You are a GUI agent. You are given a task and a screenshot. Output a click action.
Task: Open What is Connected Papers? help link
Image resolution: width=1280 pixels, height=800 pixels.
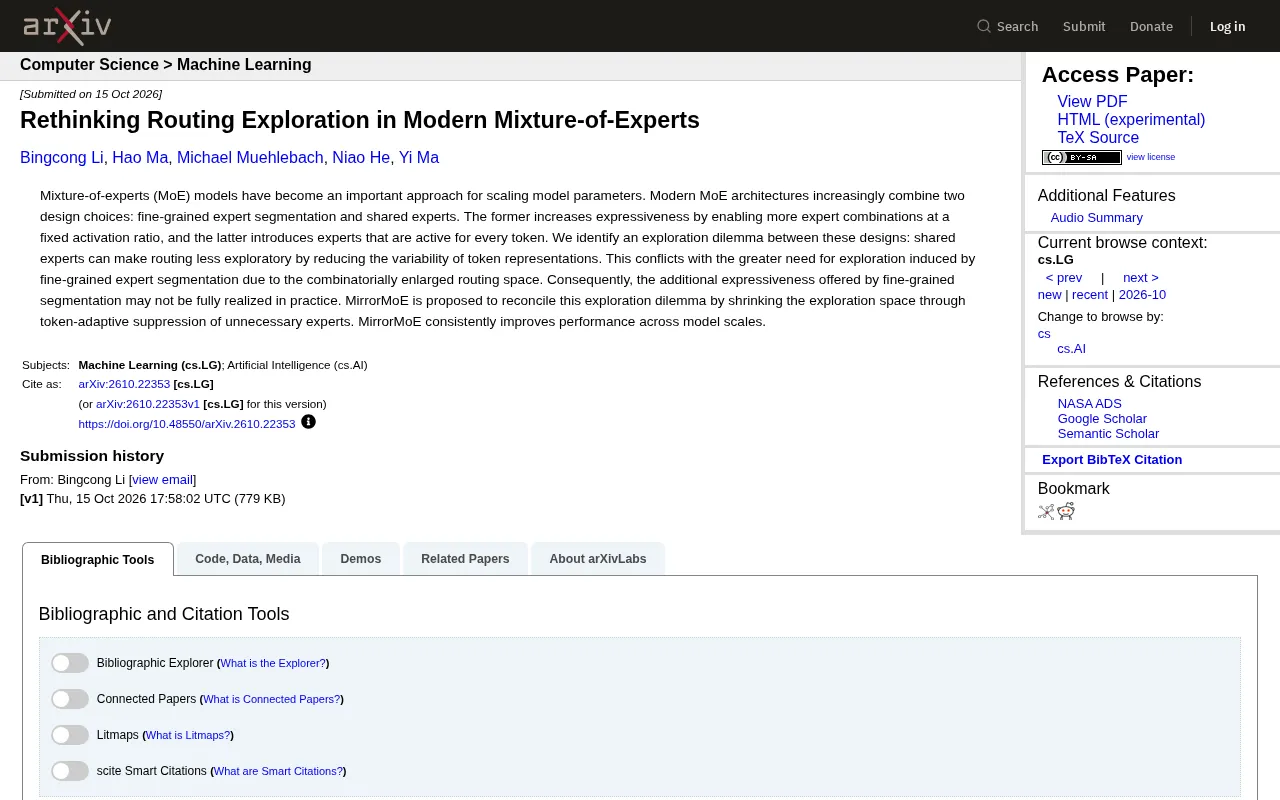point(271,699)
